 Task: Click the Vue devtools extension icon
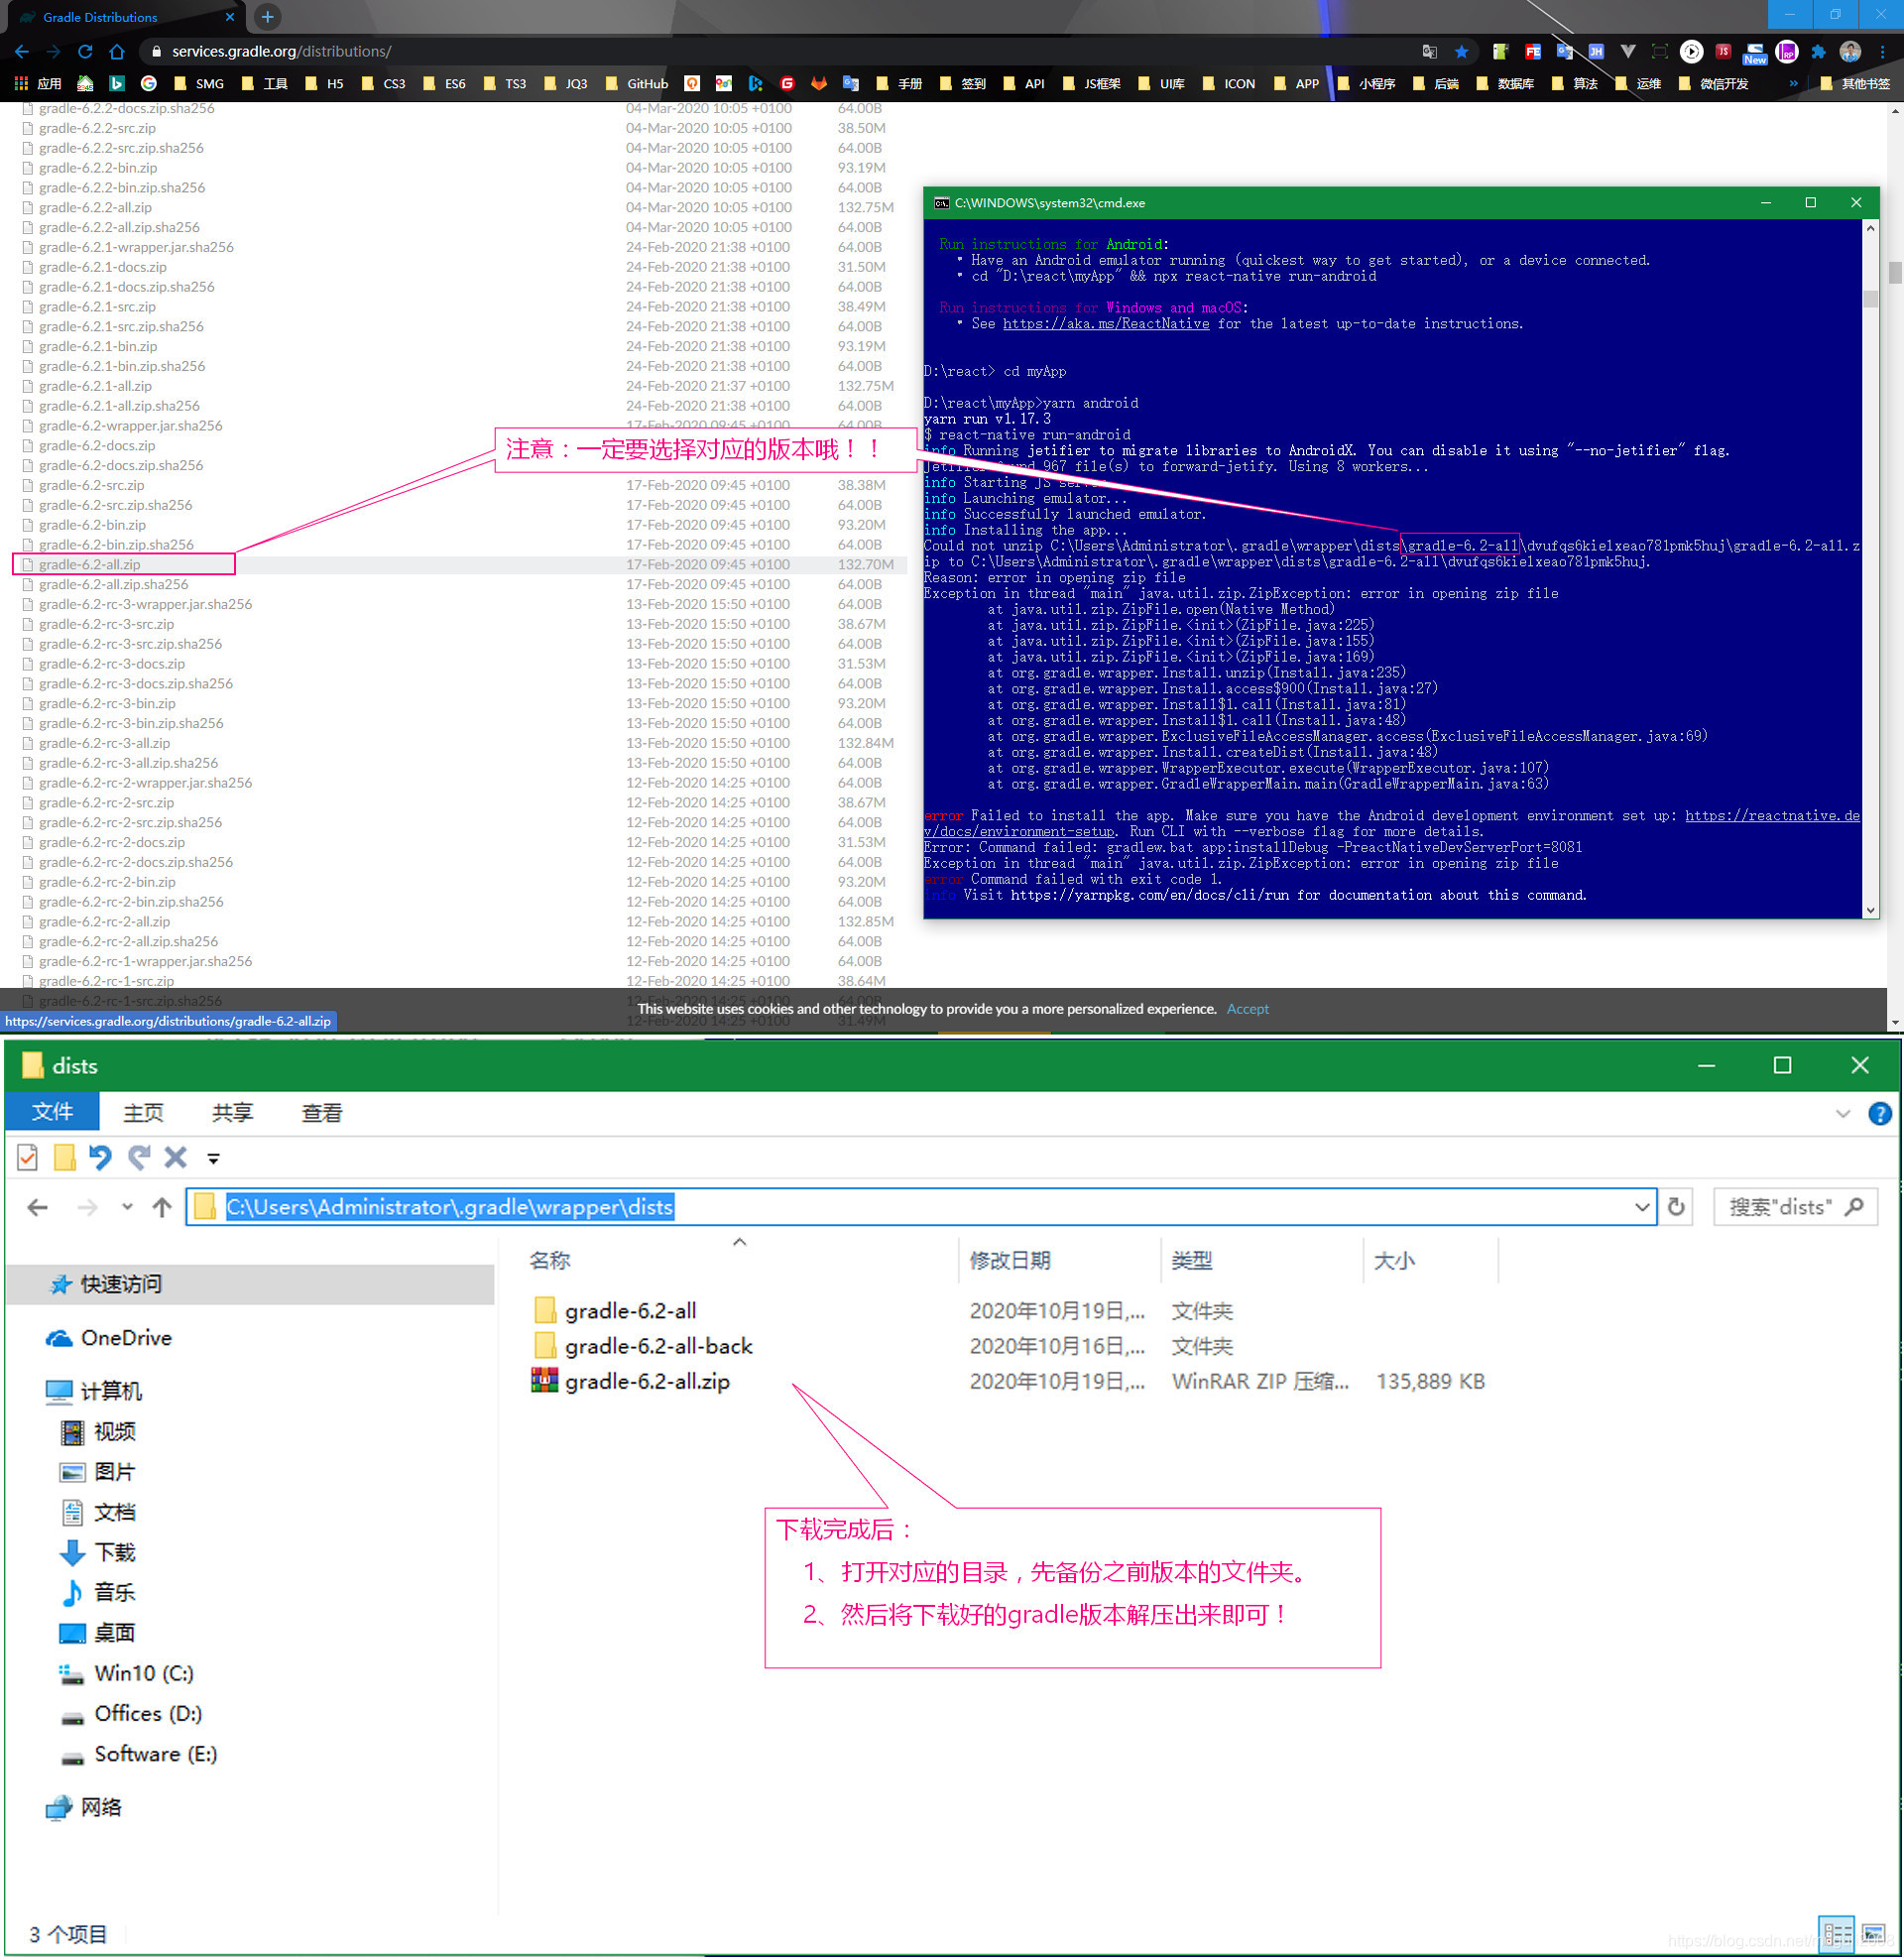pyautogui.click(x=1628, y=51)
